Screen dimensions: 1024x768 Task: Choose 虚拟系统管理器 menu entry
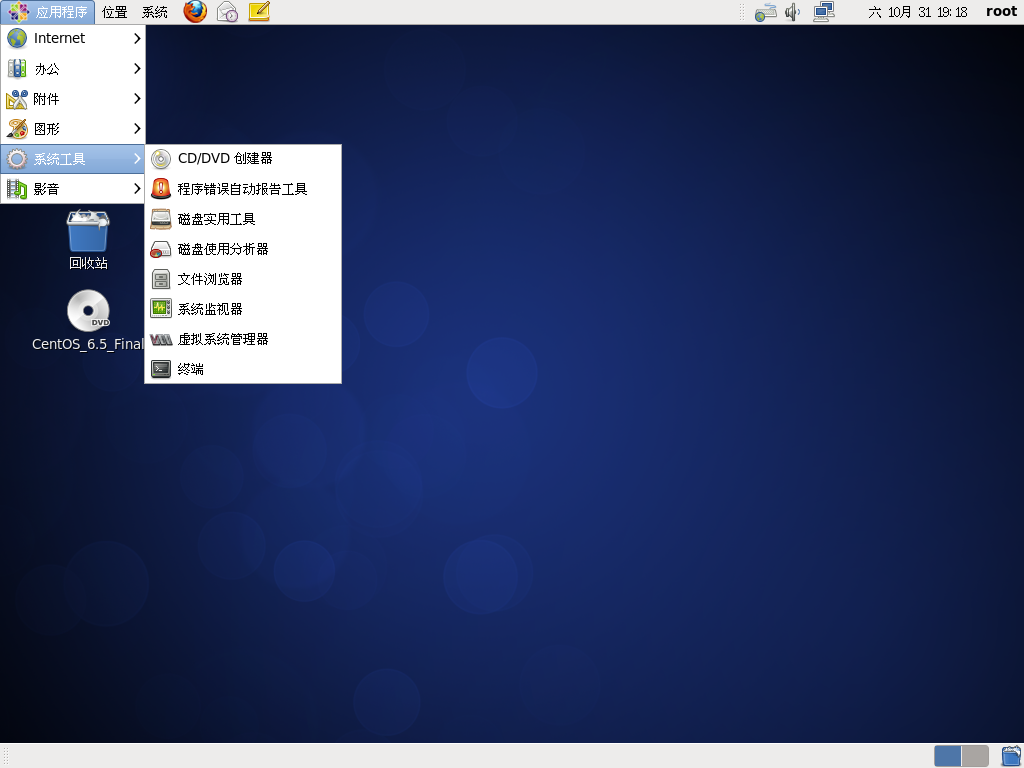243,339
